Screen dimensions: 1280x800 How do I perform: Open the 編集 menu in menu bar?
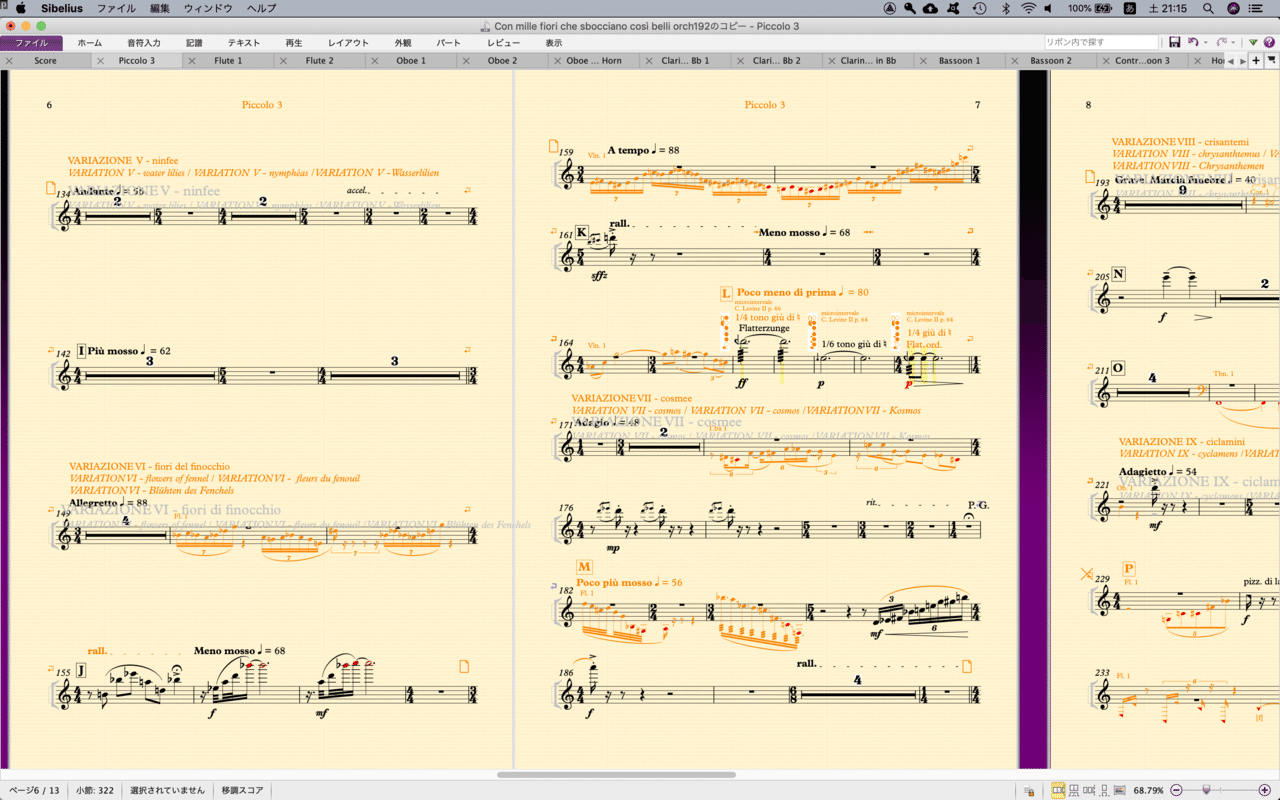pyautogui.click(x=160, y=8)
